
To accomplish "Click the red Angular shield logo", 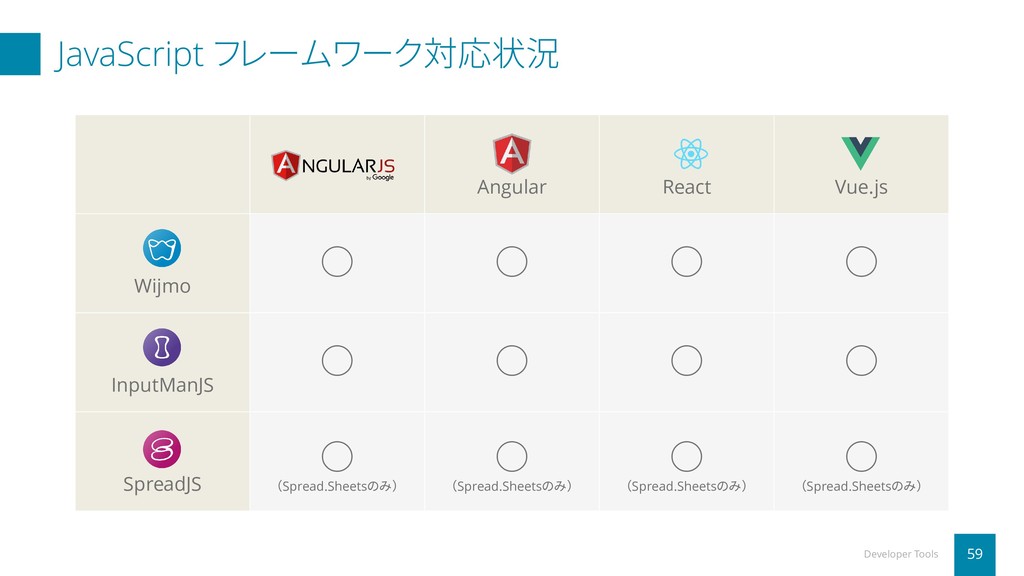I will [511, 153].
